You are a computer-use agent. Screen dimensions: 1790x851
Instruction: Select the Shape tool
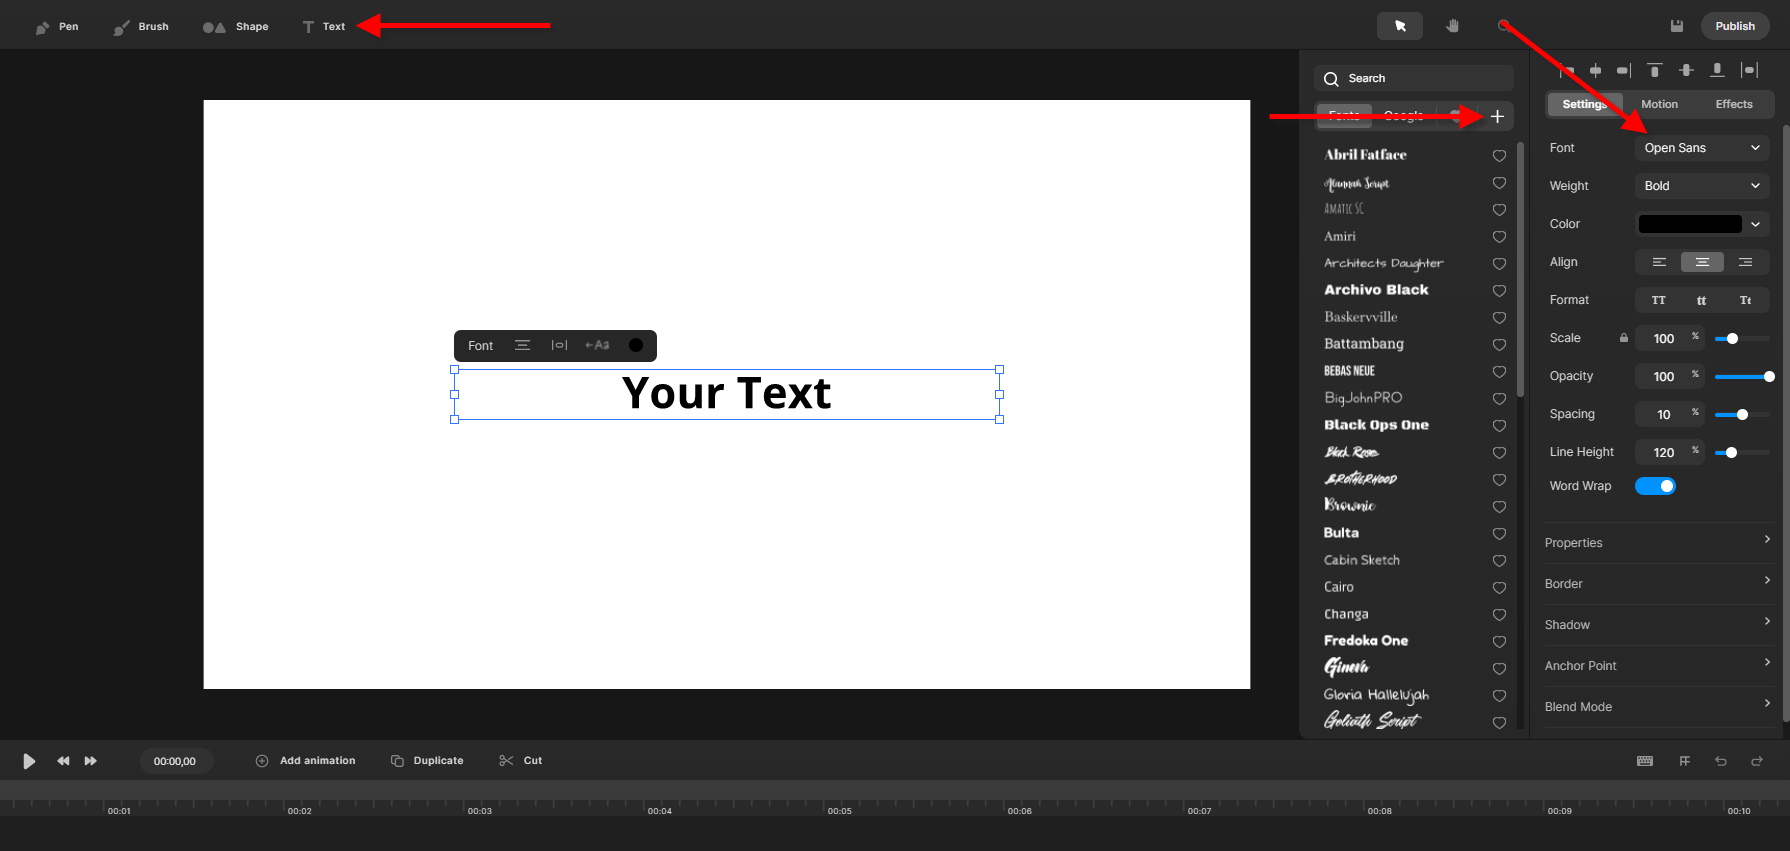point(236,27)
